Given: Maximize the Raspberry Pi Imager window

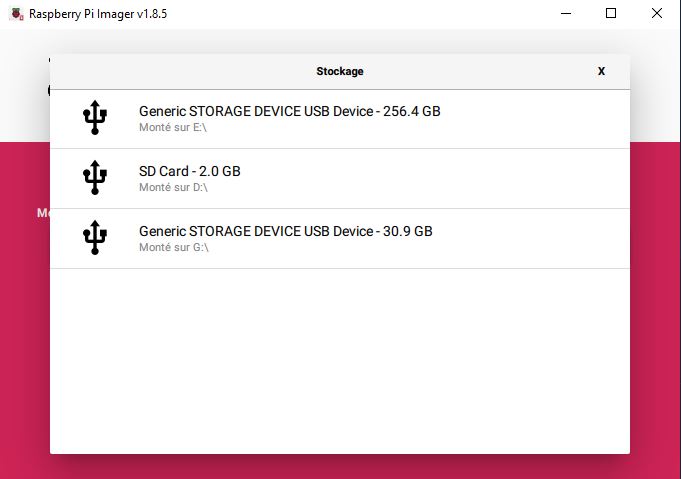Looking at the screenshot, I should (x=611, y=13).
